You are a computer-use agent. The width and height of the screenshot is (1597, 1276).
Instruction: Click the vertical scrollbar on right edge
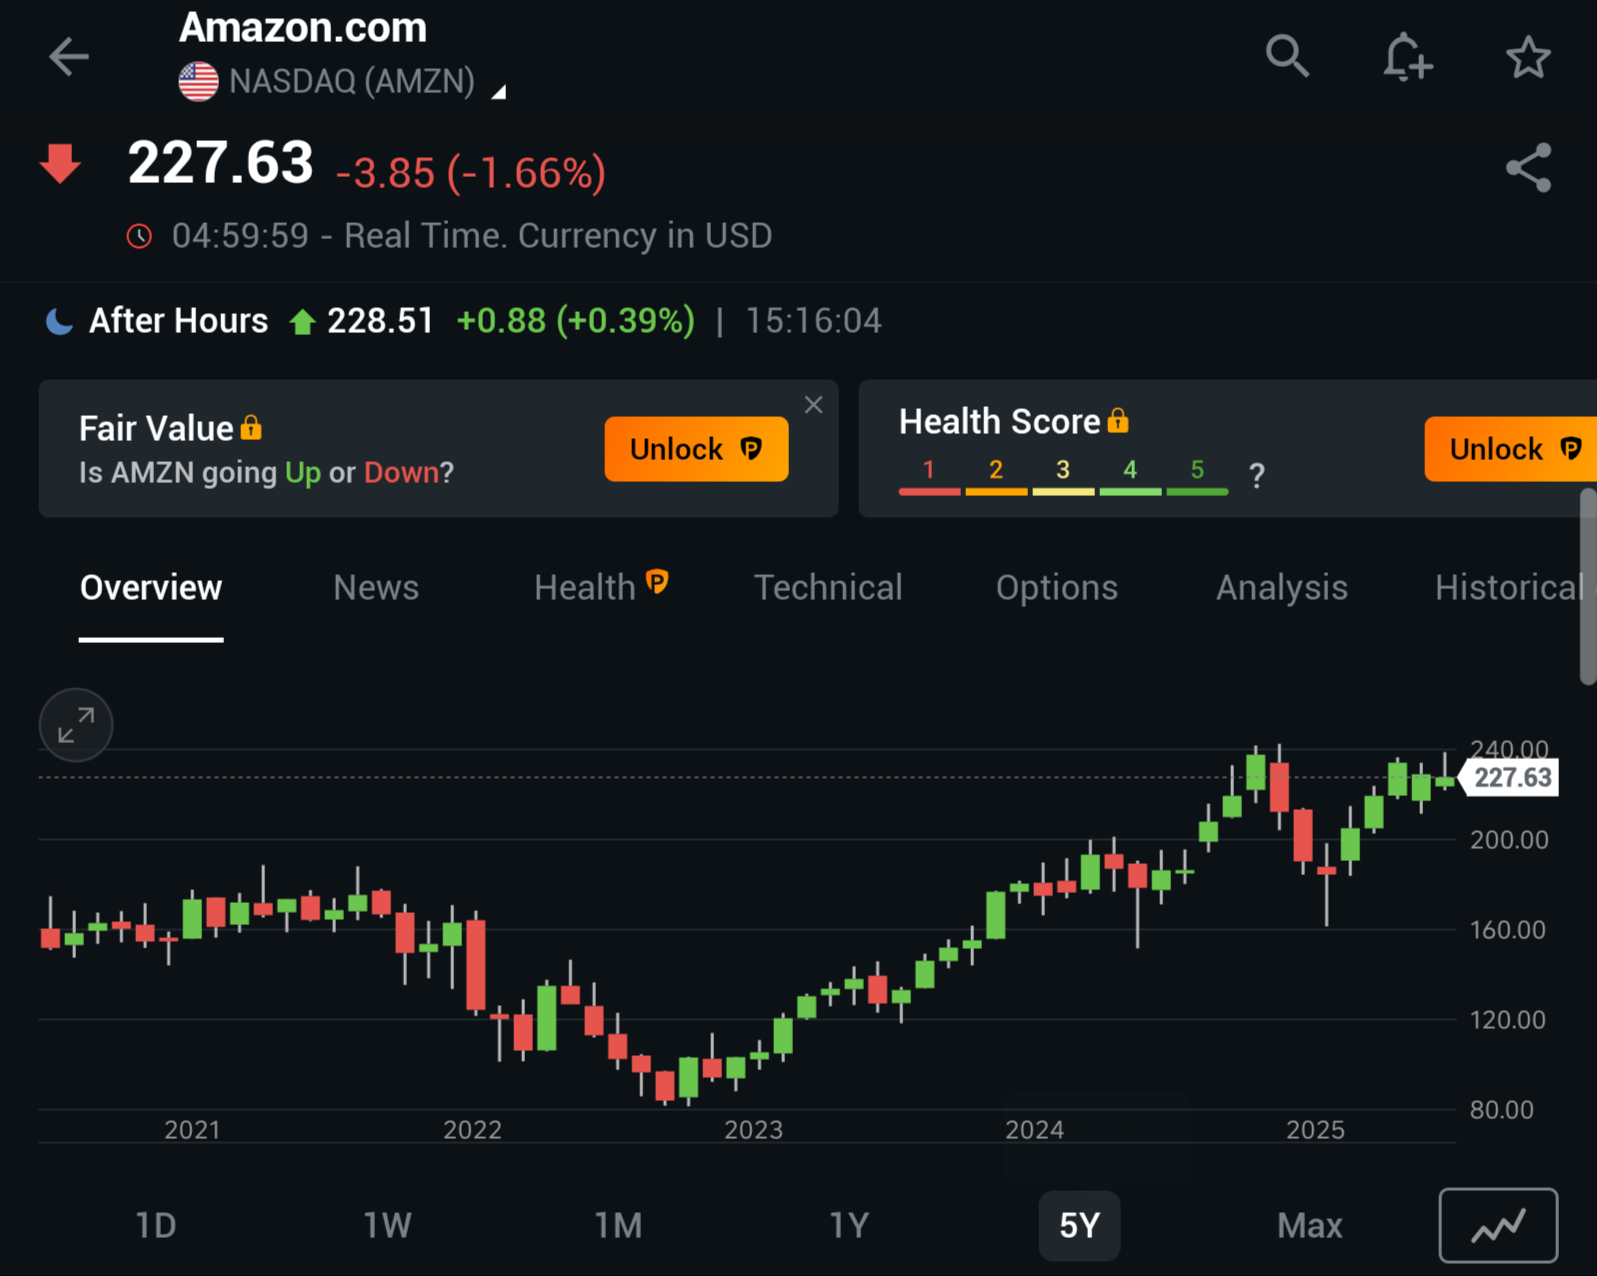1588,586
